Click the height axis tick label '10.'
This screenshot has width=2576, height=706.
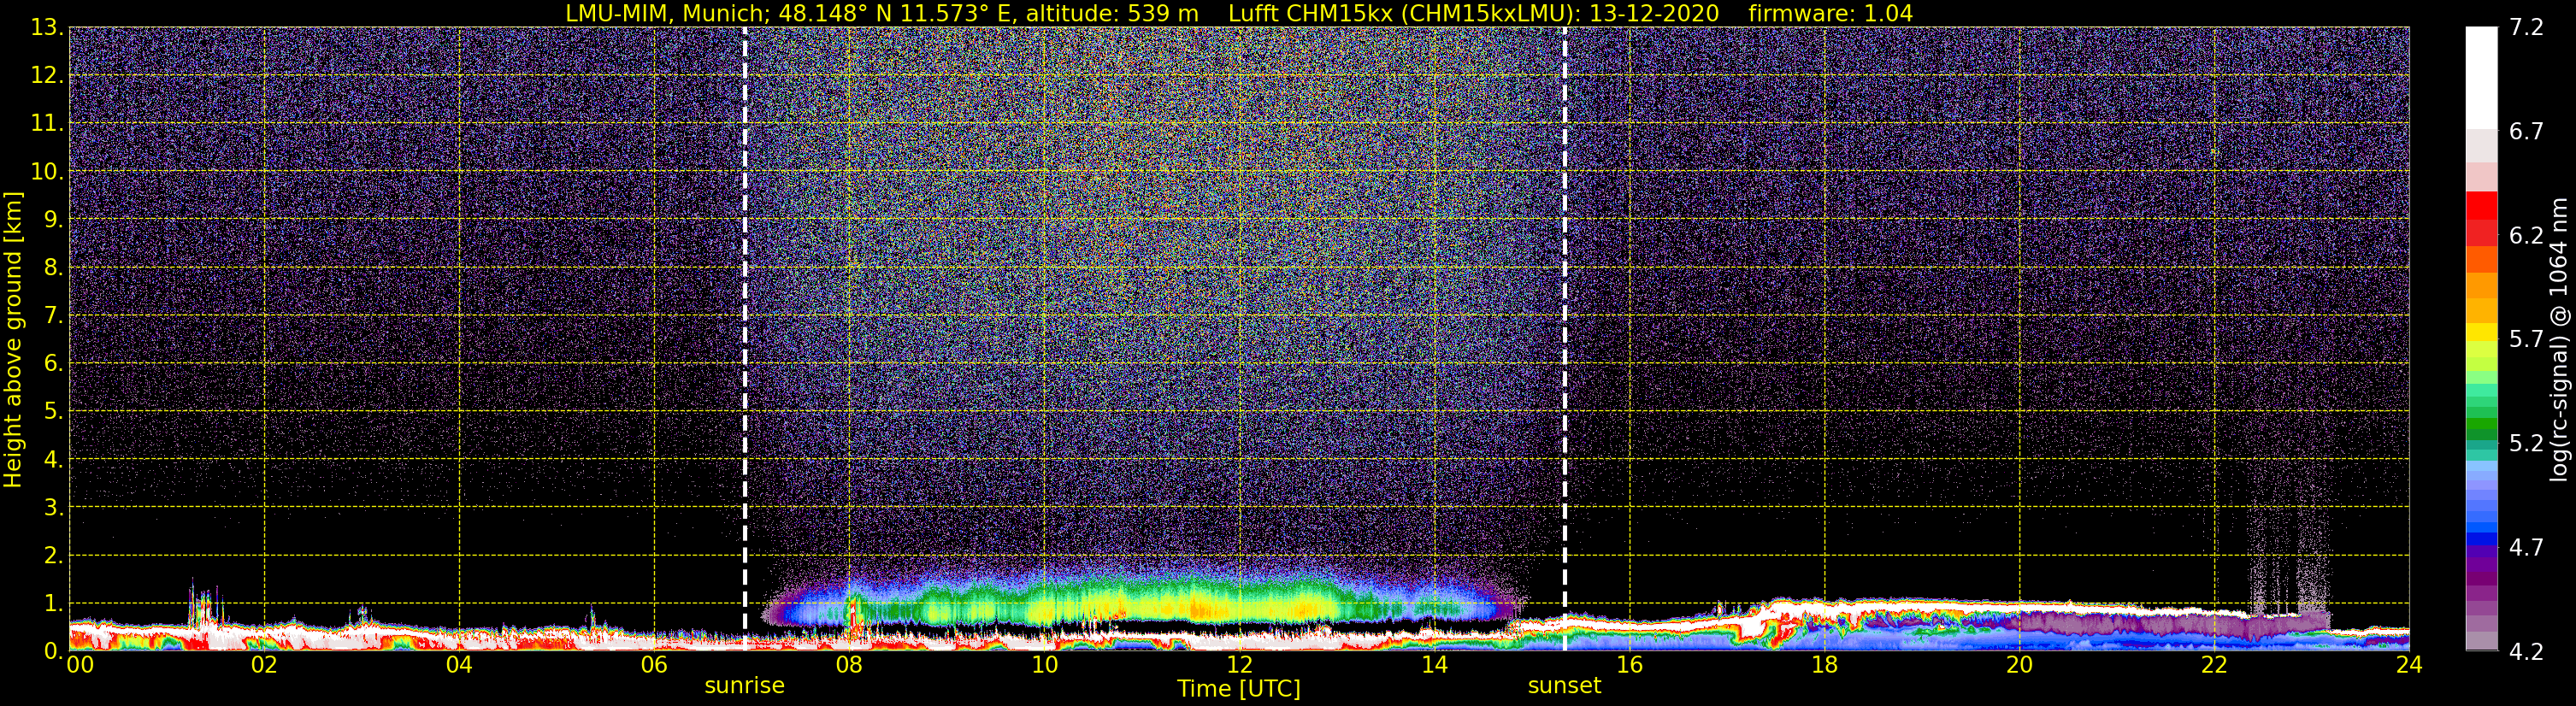(x=47, y=171)
